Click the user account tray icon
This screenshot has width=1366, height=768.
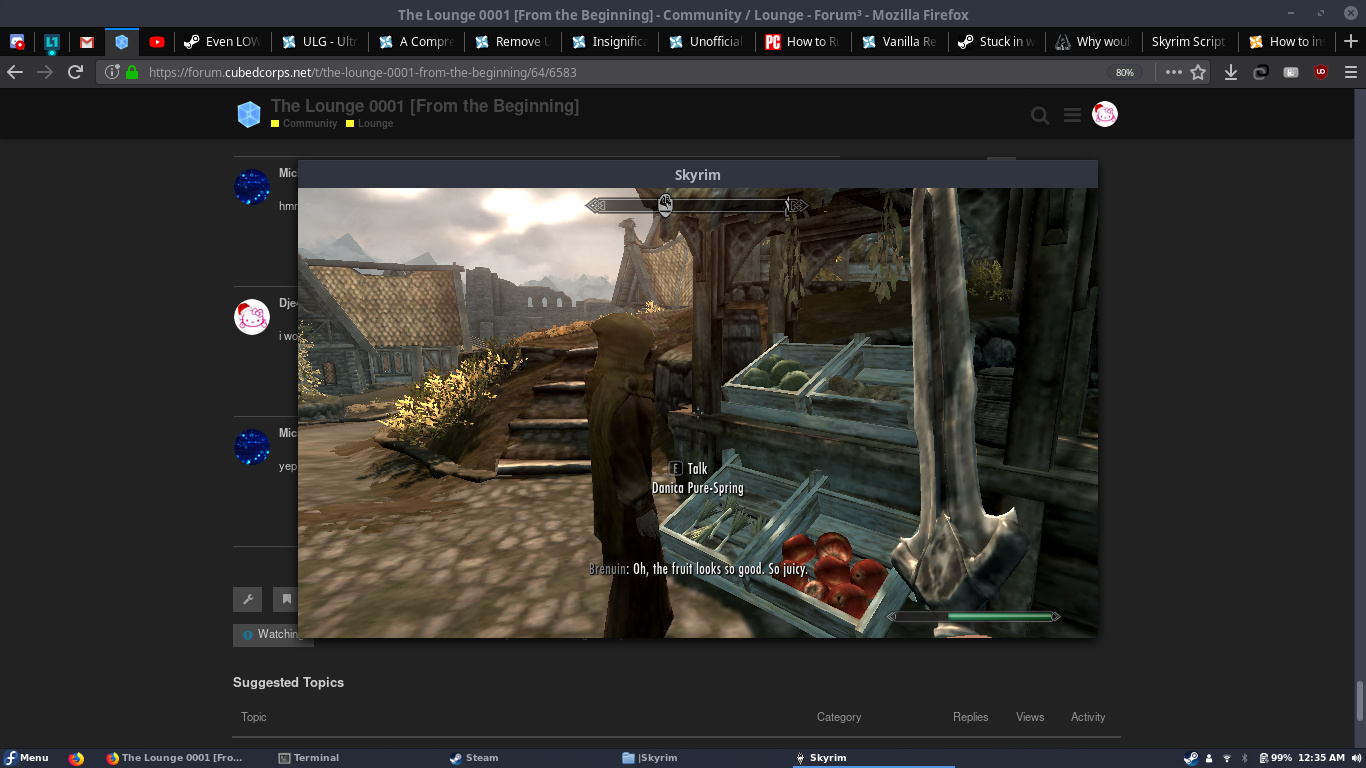(1209, 758)
